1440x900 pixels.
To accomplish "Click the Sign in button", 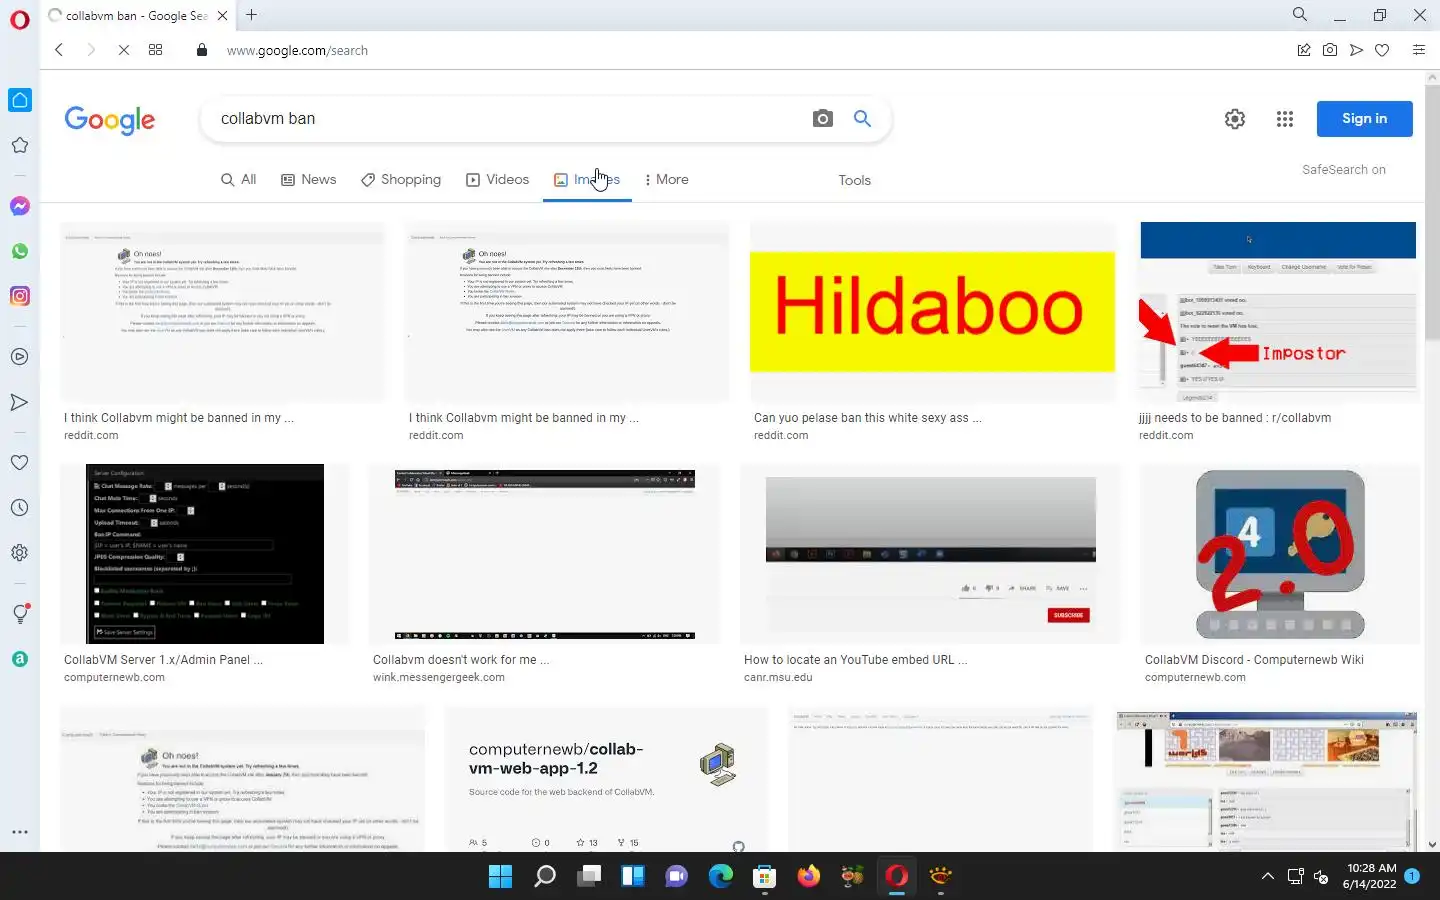I will (1365, 119).
